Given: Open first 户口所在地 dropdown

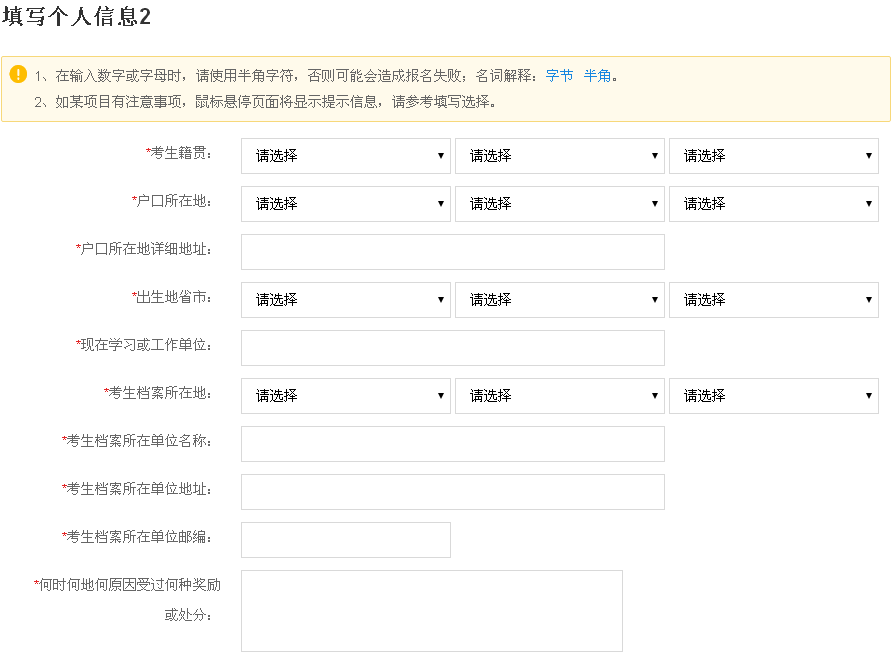Looking at the screenshot, I should tap(345, 204).
